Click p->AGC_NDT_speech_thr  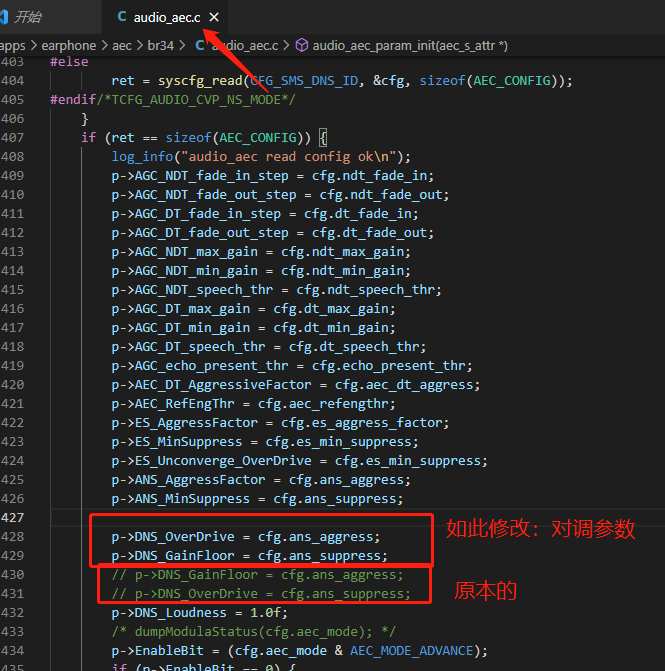point(192,290)
